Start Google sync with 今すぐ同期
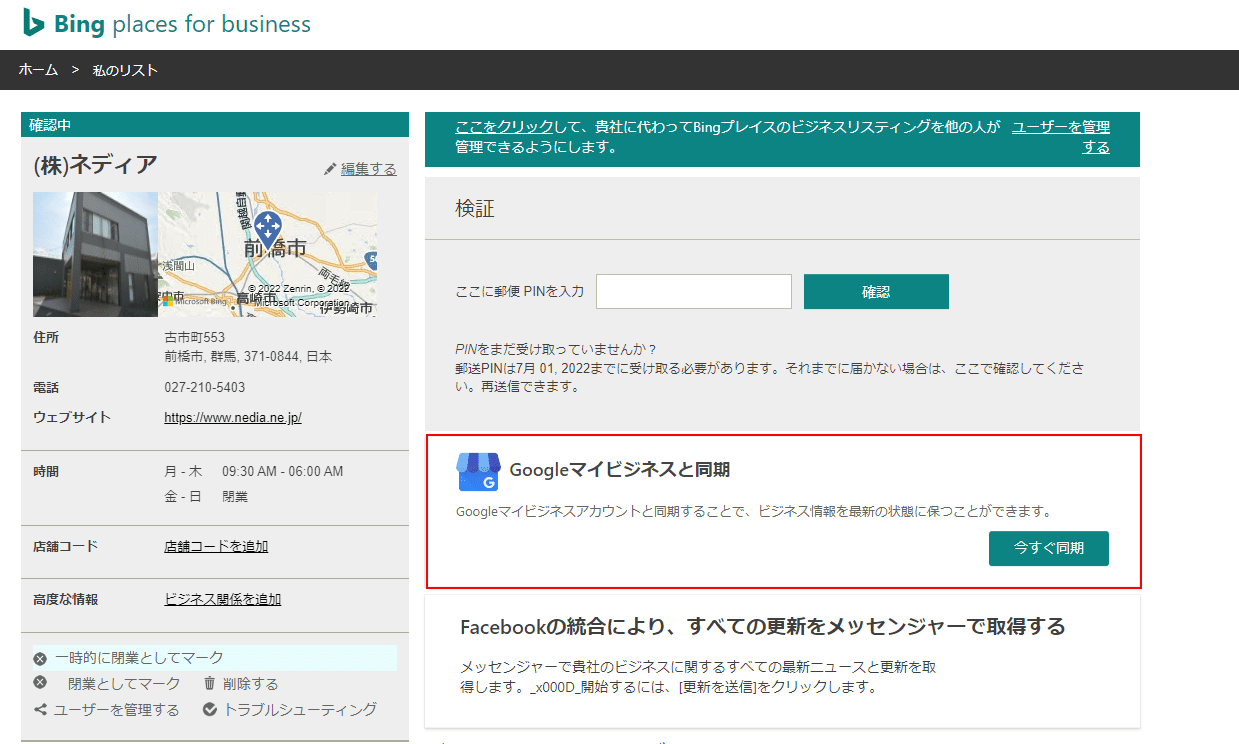1239x744 pixels. (x=1049, y=548)
